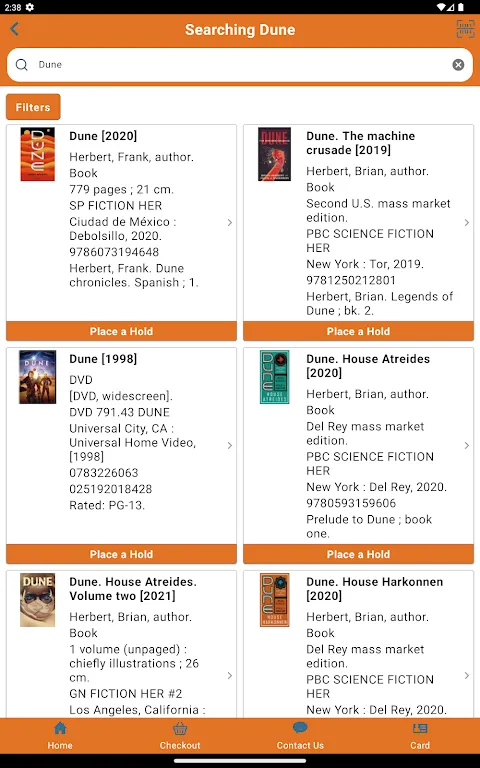This screenshot has height=768, width=480.
Task: Open Contact Us chat icon
Action: tap(300, 736)
